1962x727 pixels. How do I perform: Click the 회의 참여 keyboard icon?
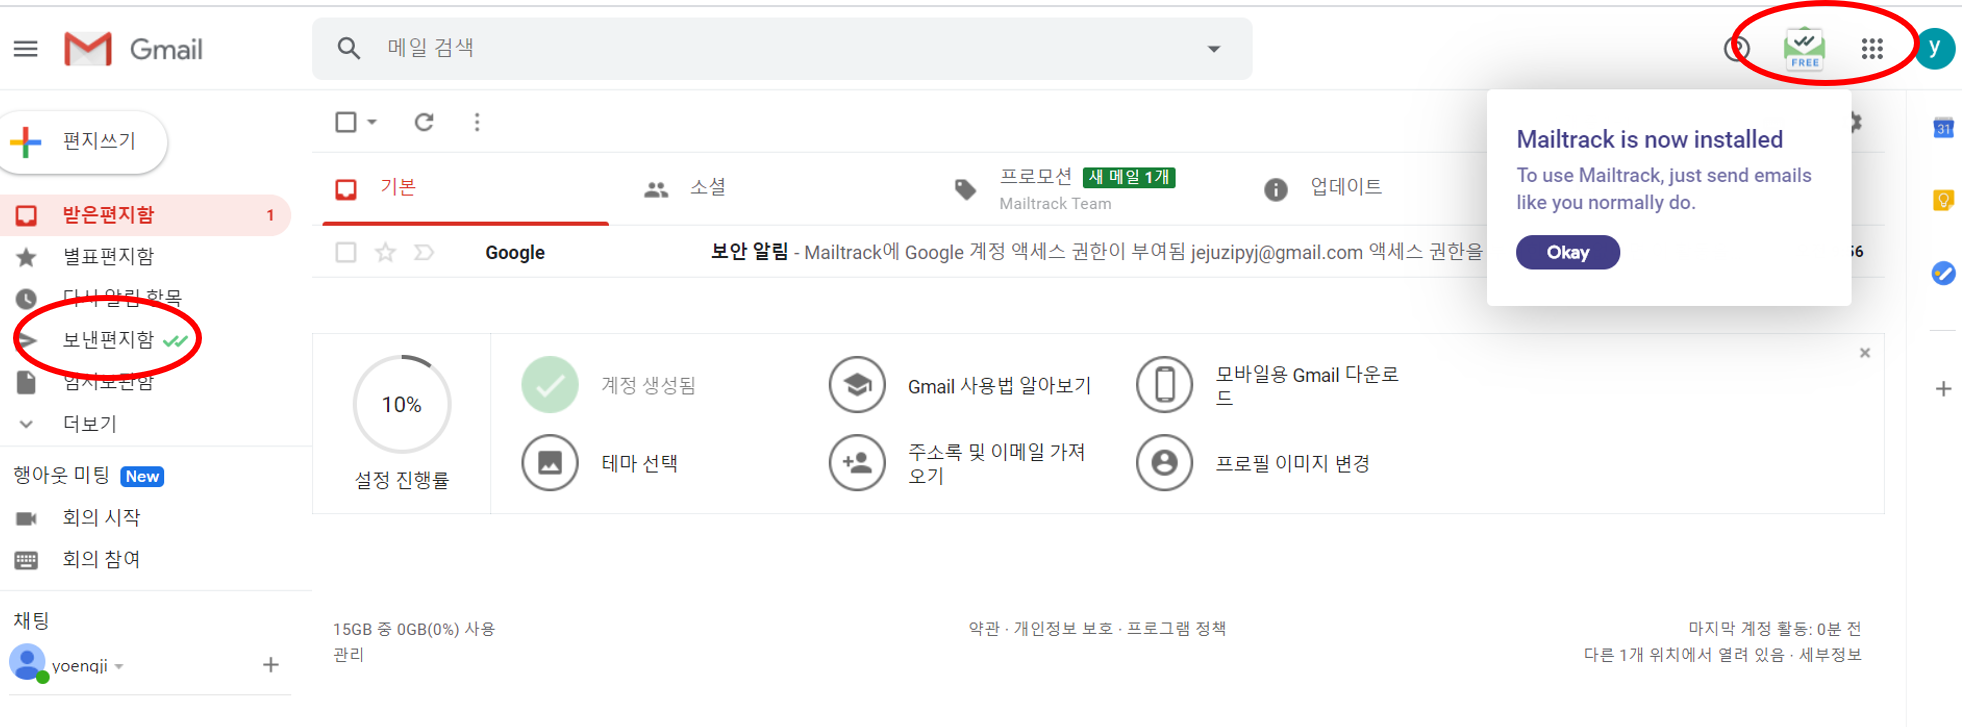click(26, 560)
